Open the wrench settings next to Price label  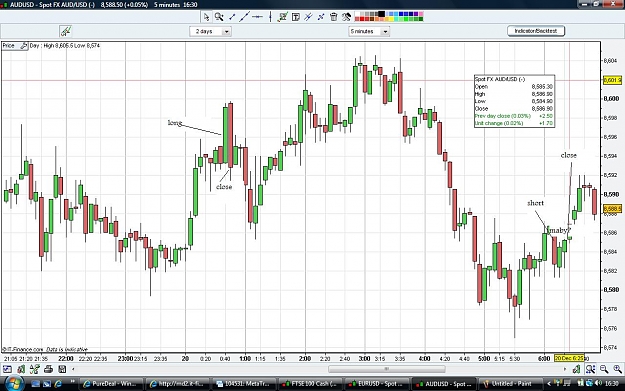(24, 46)
